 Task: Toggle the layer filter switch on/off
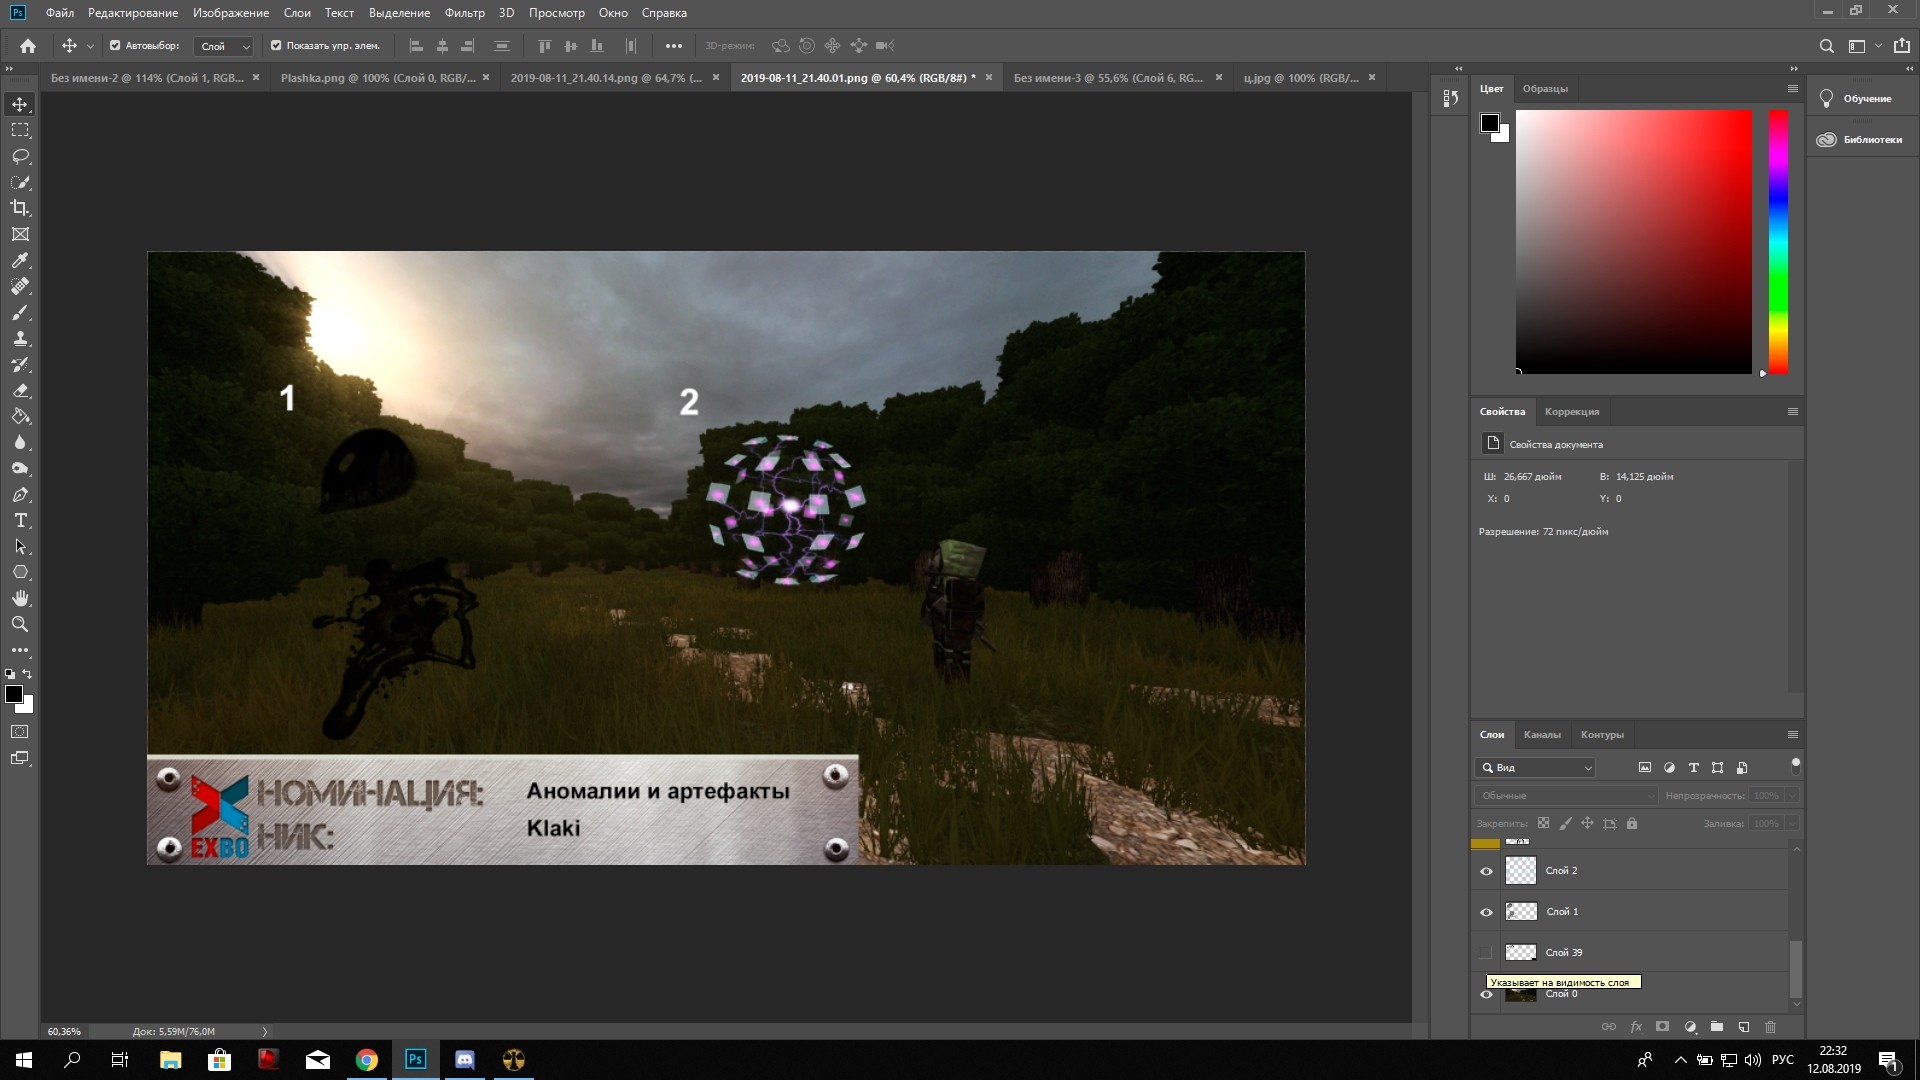tap(1796, 767)
